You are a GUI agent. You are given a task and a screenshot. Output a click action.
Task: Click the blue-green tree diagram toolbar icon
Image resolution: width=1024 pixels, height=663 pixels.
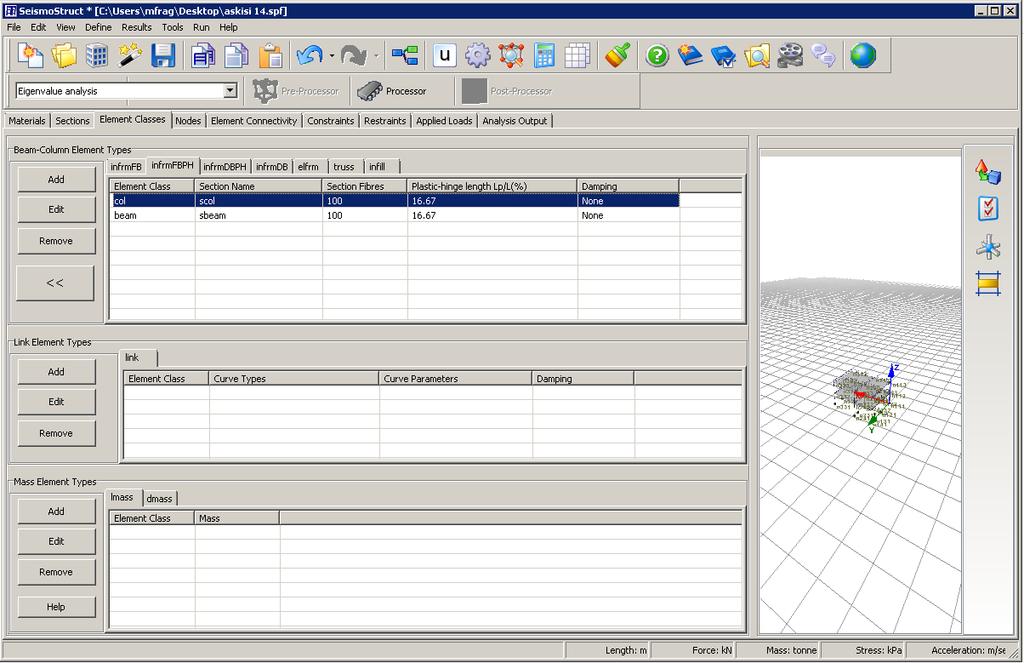pos(405,56)
